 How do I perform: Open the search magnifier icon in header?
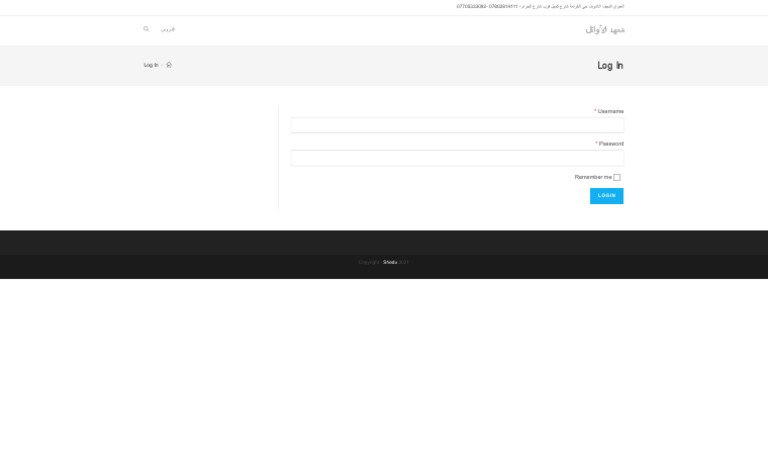pyautogui.click(x=146, y=29)
